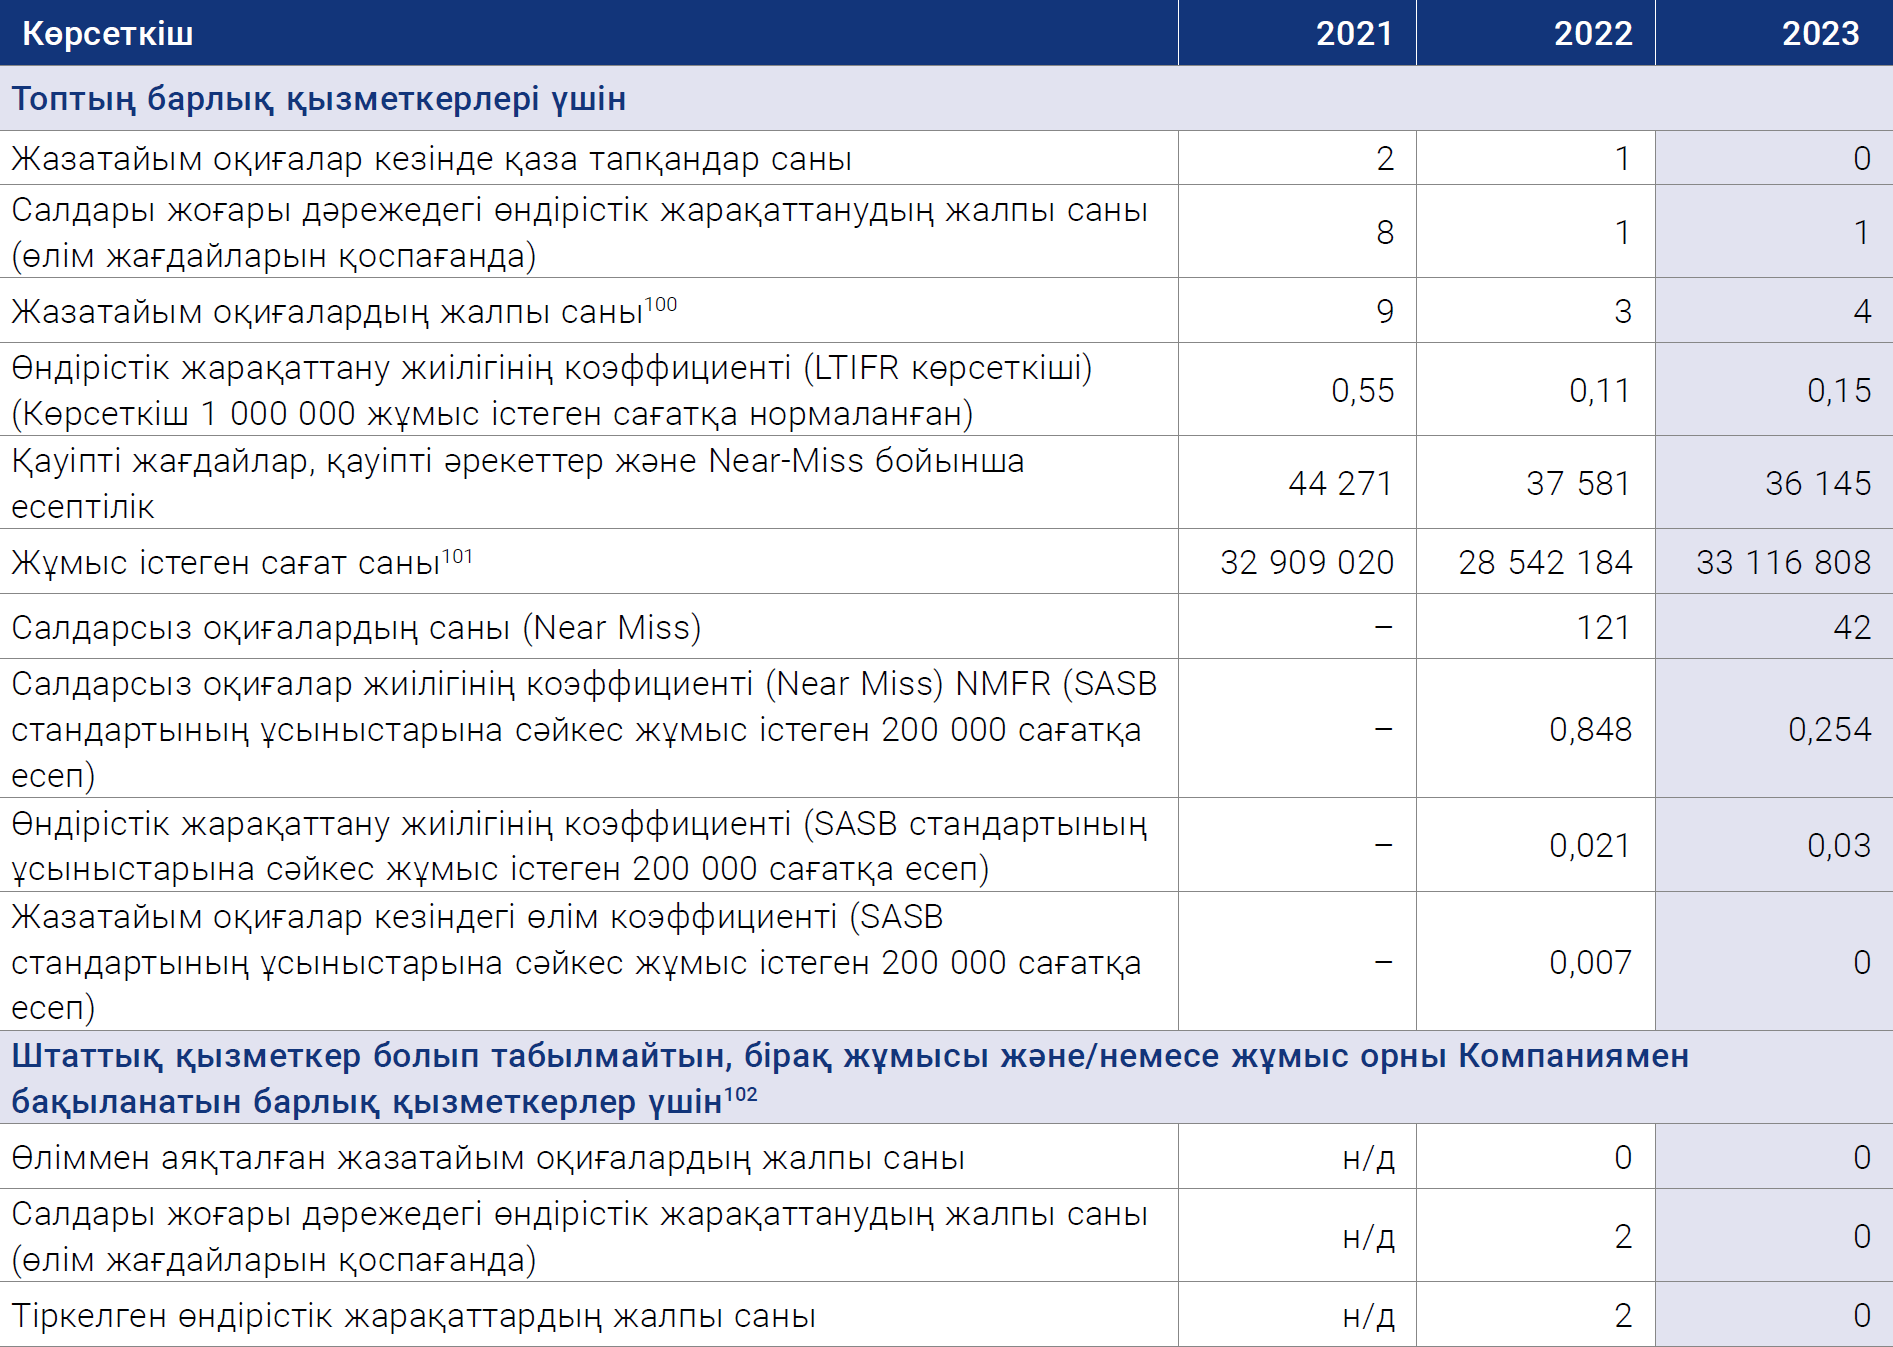Select the LTIFR value 0,15

pyautogui.click(x=1839, y=391)
